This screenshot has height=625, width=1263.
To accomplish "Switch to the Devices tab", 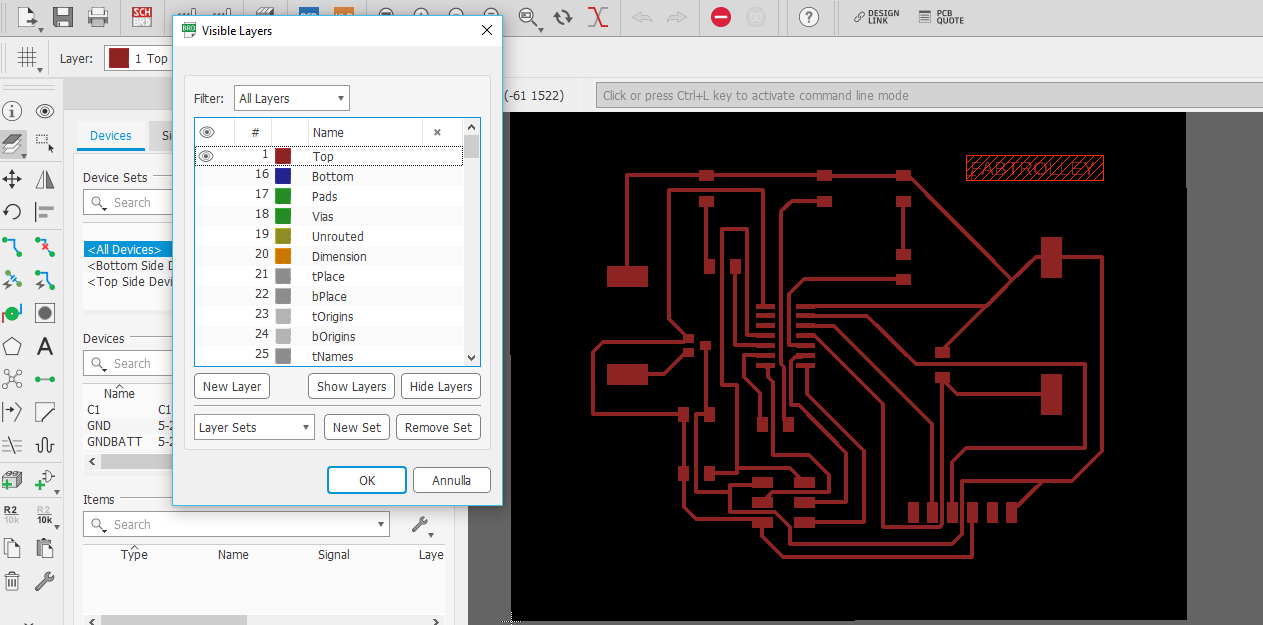I will click(110, 136).
